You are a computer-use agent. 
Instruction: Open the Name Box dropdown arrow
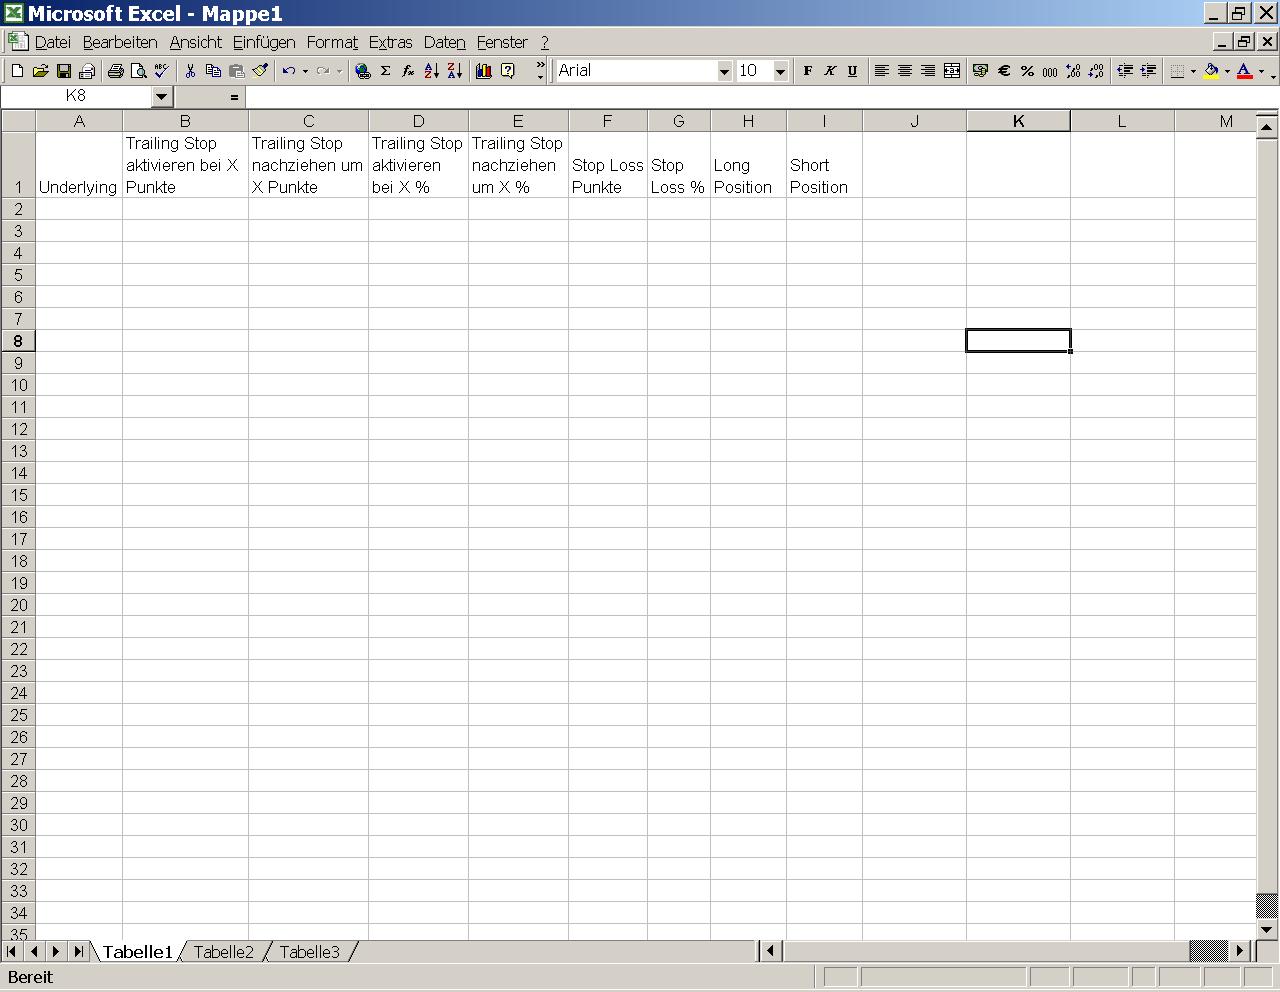[162, 97]
